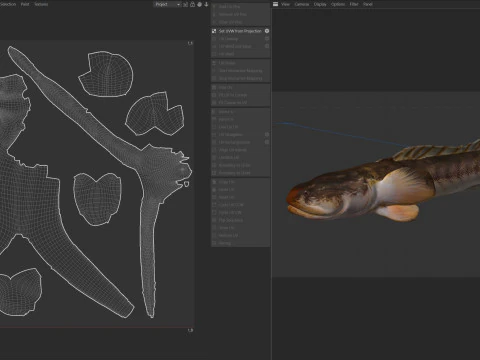Open the viewport View menu
Screen dimensions: 480x360
coord(286,4)
